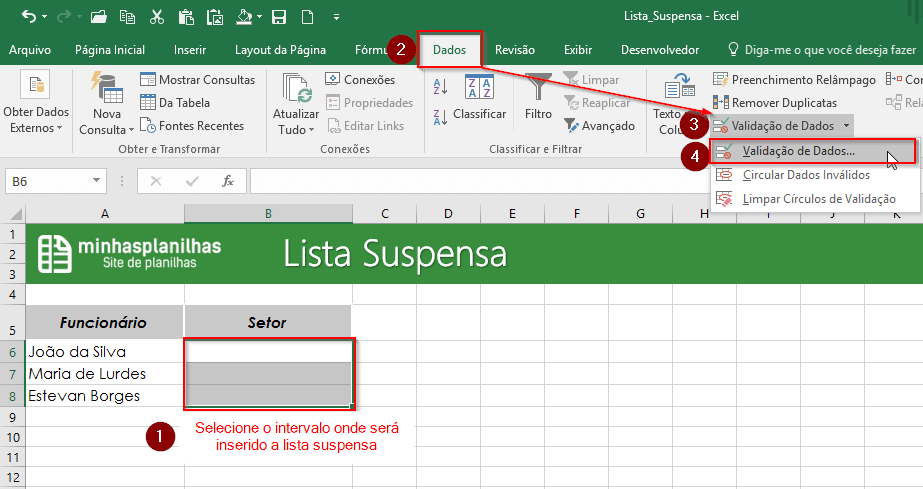Click Mostrar Consultas

pyautogui.click(x=198, y=79)
